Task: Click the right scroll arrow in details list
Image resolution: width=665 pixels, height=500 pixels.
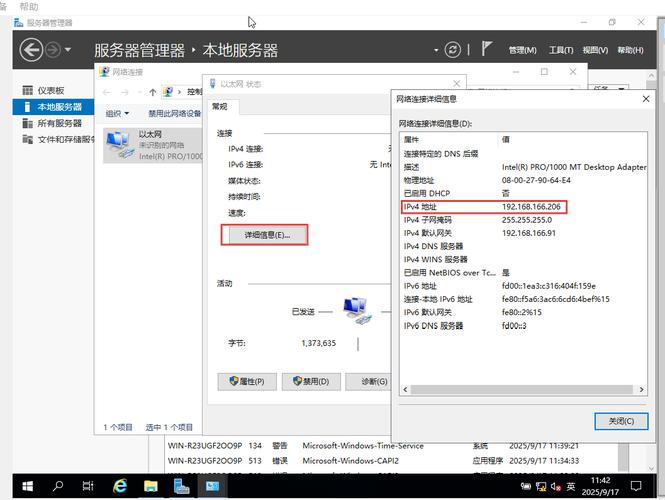Action: coord(641,390)
